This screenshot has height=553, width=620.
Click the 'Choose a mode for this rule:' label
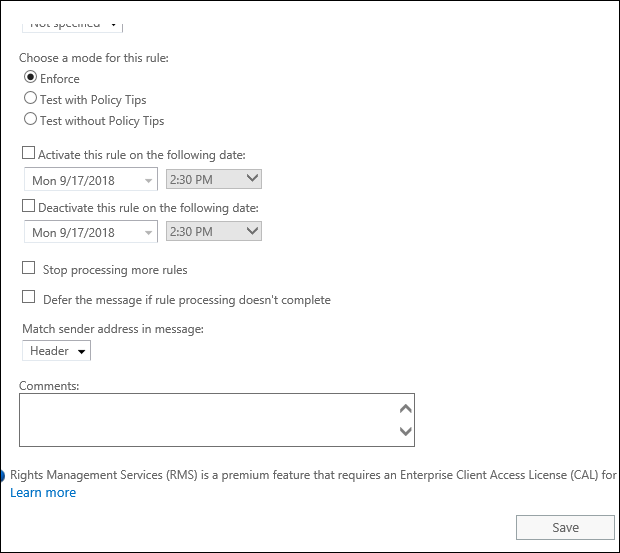click(x=94, y=58)
